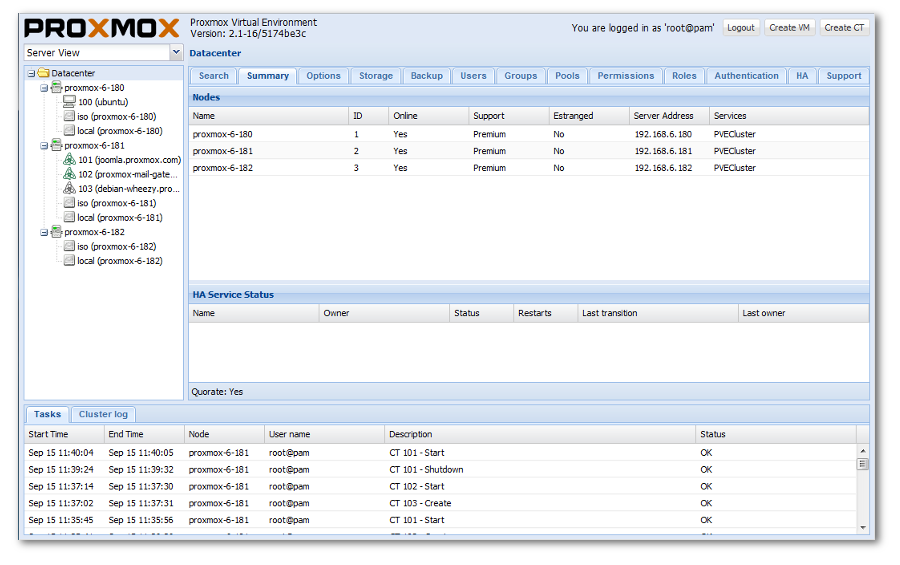Open the Storage tab
The width and height of the screenshot is (900, 565).
[376, 76]
